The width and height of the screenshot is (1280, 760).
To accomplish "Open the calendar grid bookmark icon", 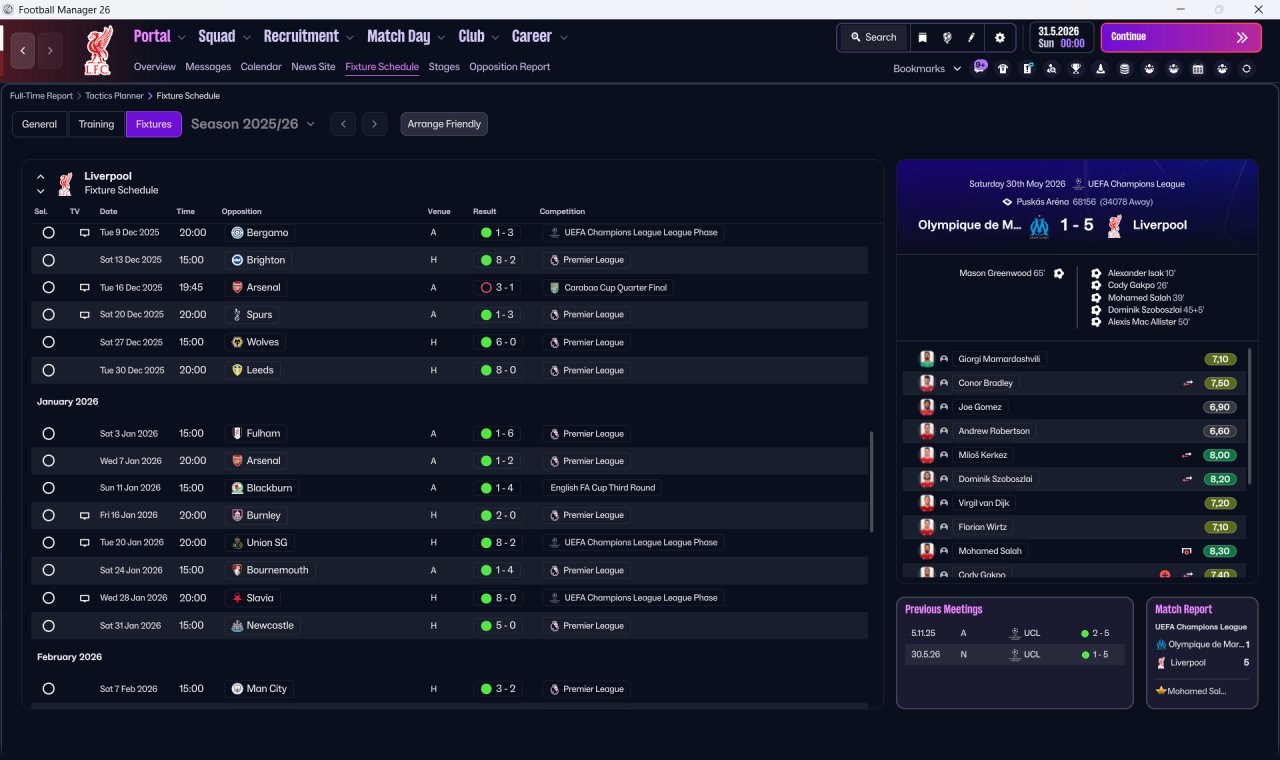I will pos(1198,69).
